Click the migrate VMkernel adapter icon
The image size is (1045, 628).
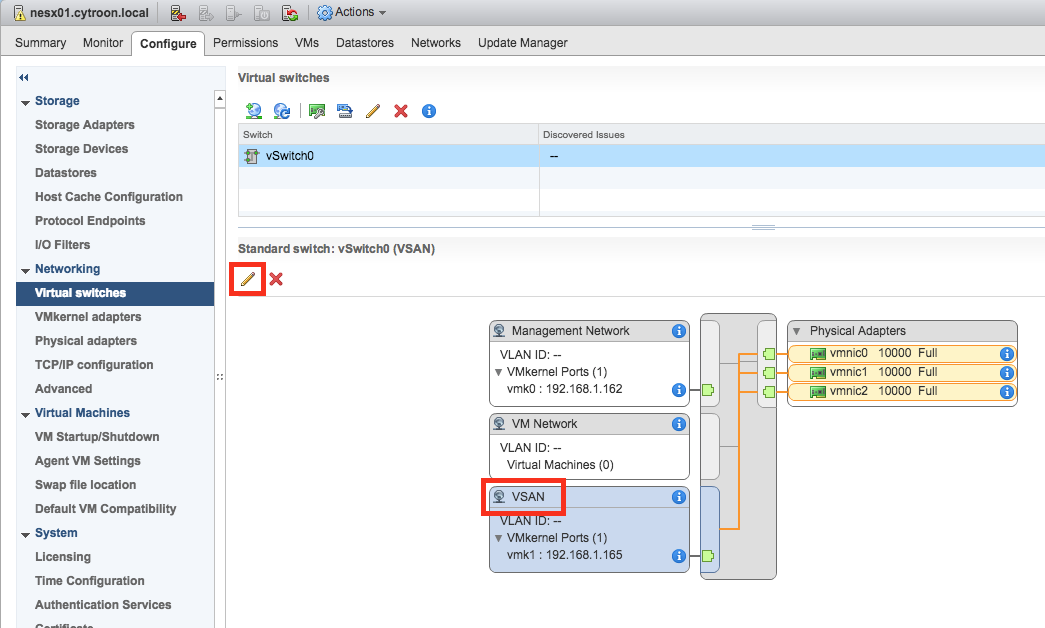345,111
